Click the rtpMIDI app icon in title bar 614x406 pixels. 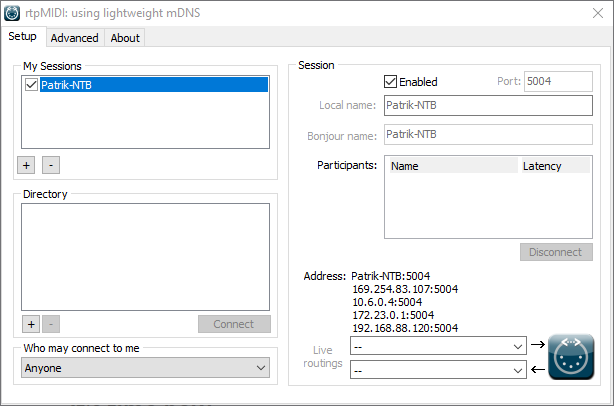point(12,13)
